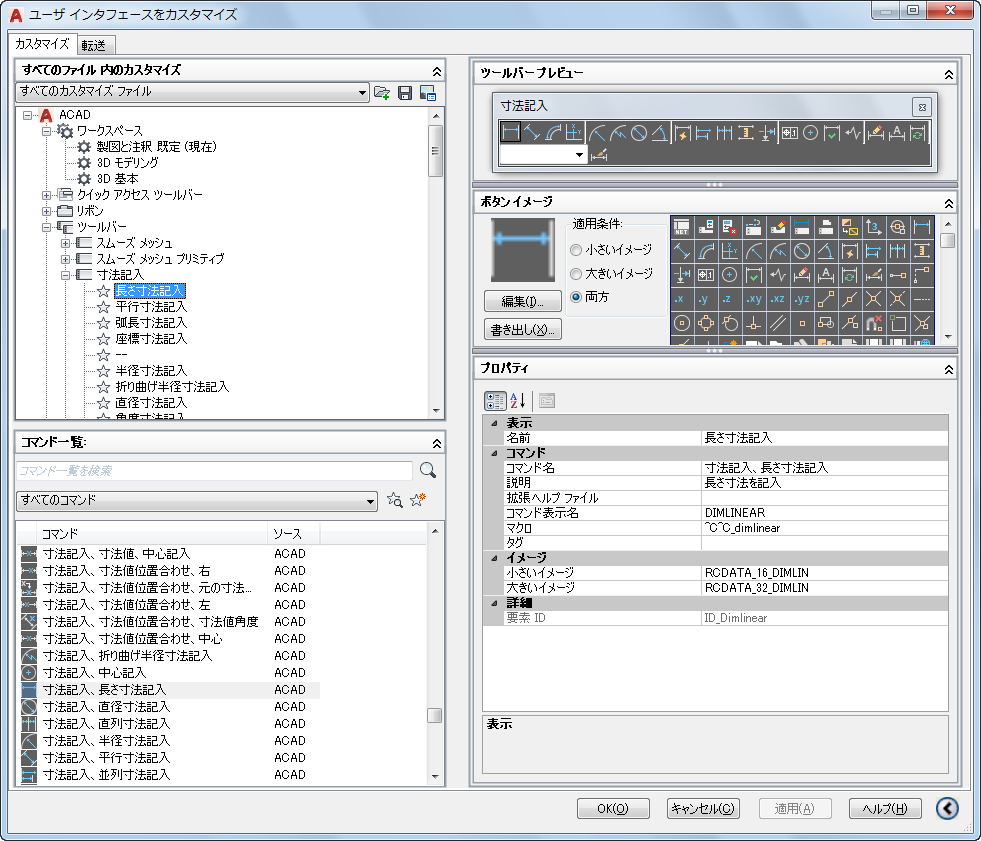Viewport: 981px width, 841px height.
Task: Pick the UCS axis '3' button image
Action: coord(873,227)
